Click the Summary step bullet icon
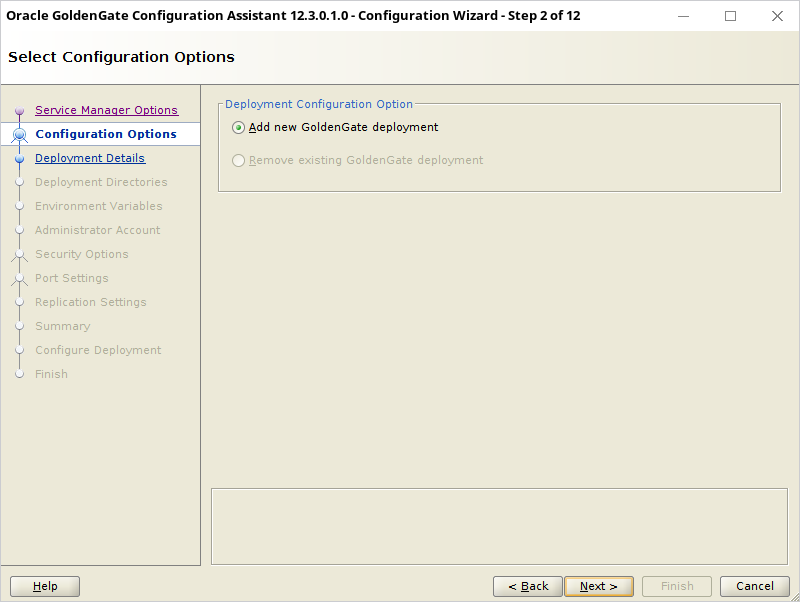The image size is (800, 602). 19,326
